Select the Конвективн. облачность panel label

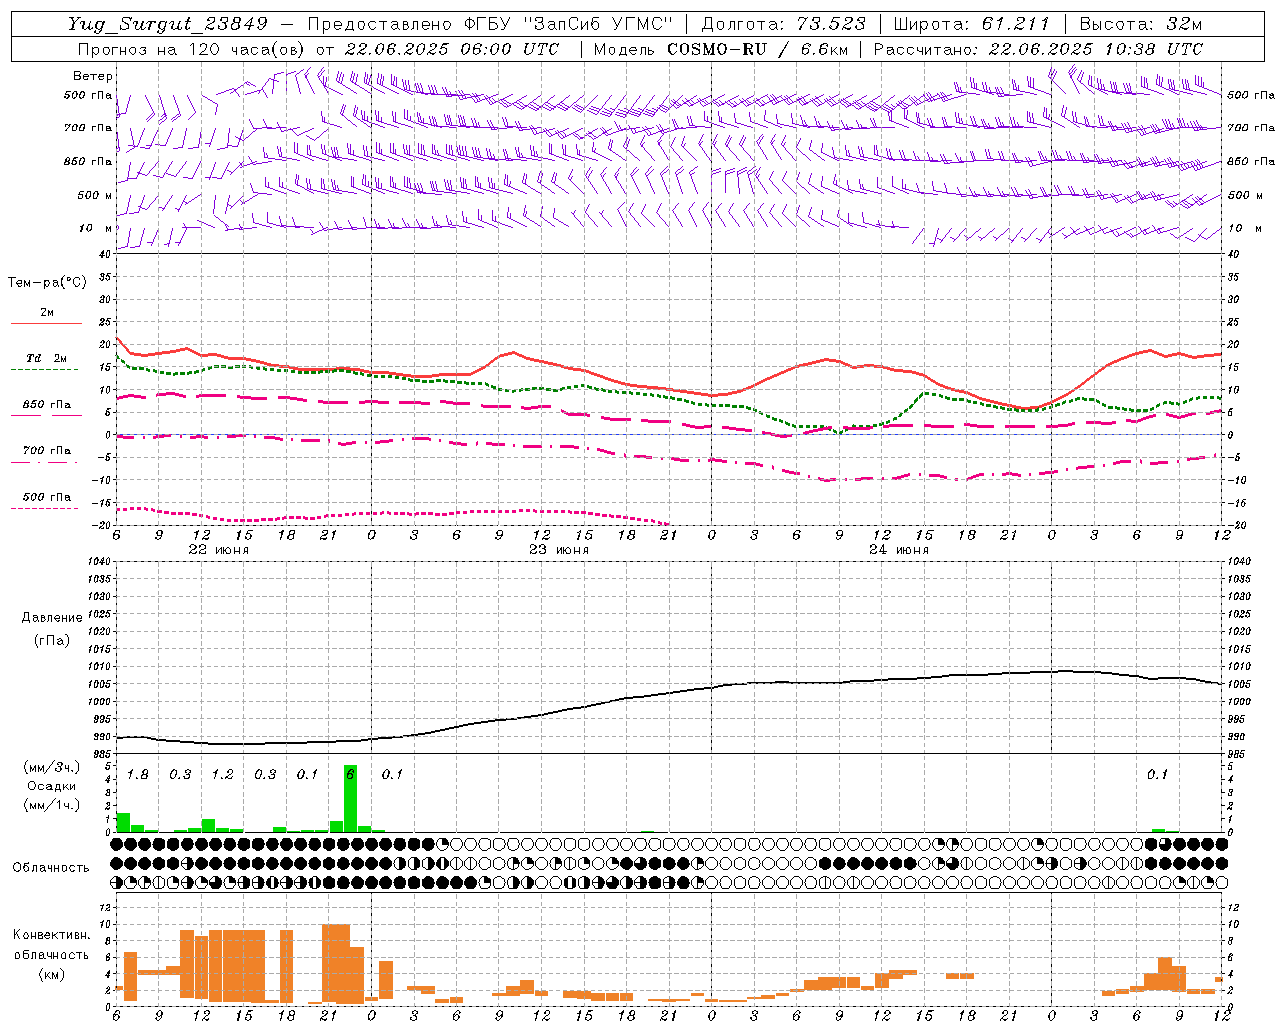click(x=51, y=945)
